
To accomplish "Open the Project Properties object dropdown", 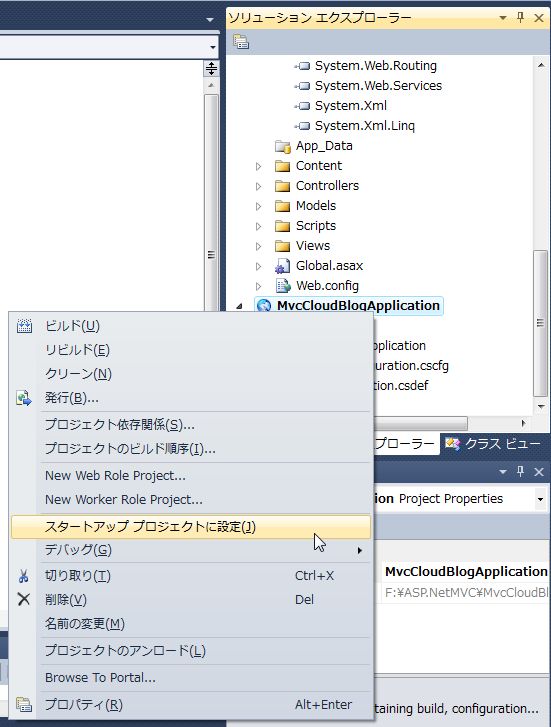I will (540, 499).
